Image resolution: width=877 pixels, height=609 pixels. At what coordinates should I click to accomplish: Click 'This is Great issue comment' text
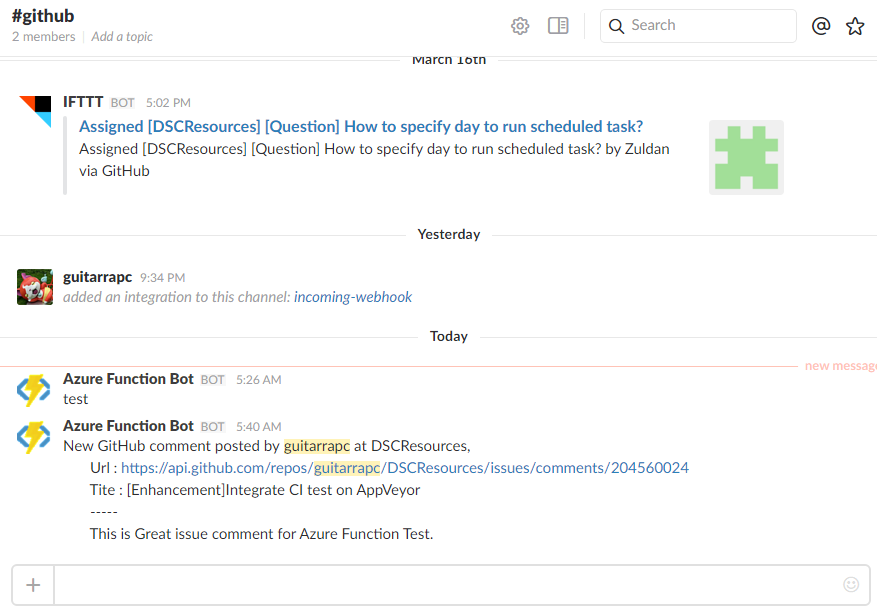[x=261, y=534]
